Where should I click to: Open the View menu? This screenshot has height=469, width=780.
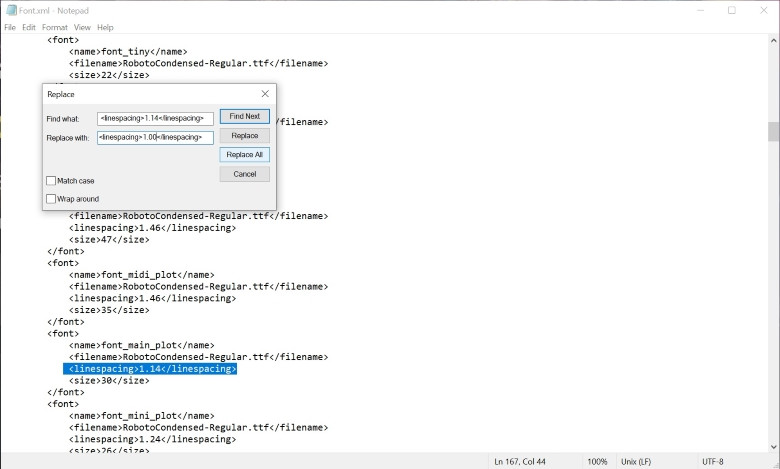coord(82,27)
